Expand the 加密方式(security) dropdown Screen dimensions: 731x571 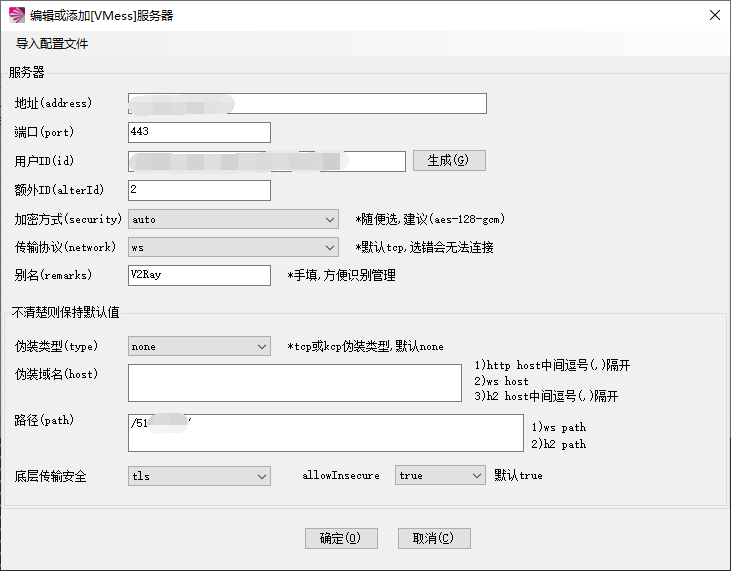coord(233,219)
